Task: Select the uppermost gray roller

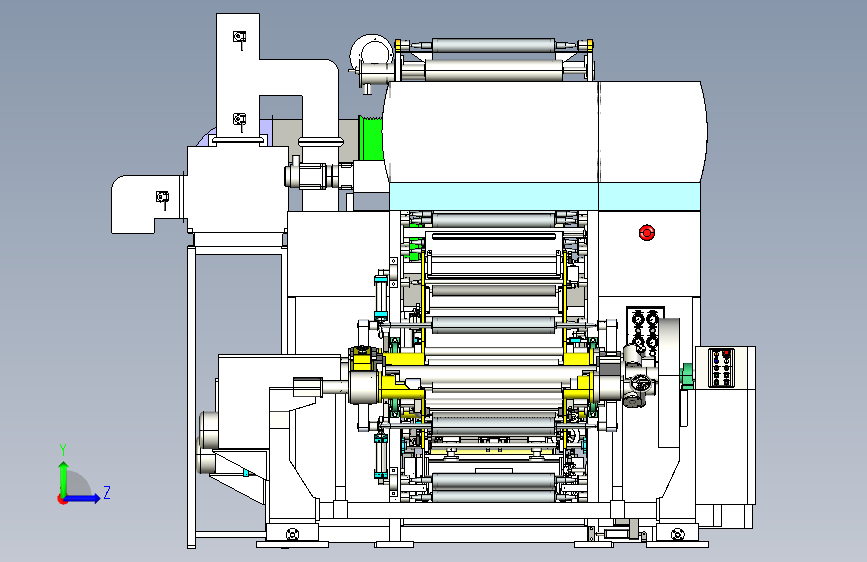Action: click(x=493, y=45)
